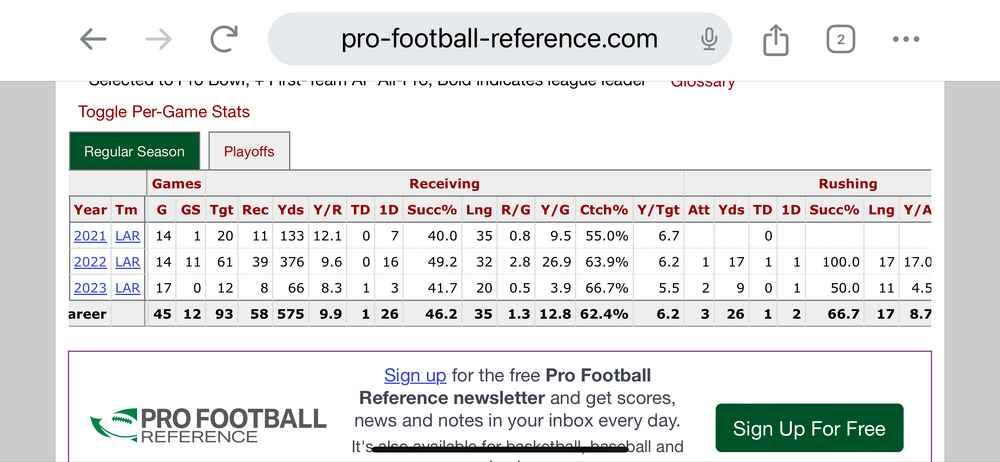Reload the current page
The height and width of the screenshot is (462, 1000).
coord(223,39)
